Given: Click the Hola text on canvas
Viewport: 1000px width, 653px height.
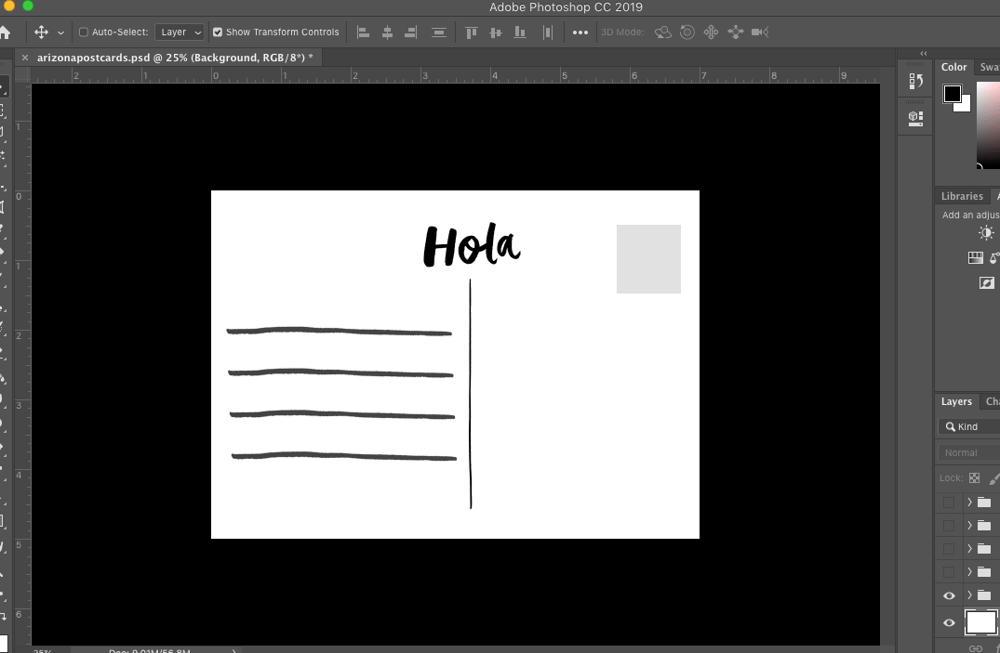Looking at the screenshot, I should click(472, 246).
